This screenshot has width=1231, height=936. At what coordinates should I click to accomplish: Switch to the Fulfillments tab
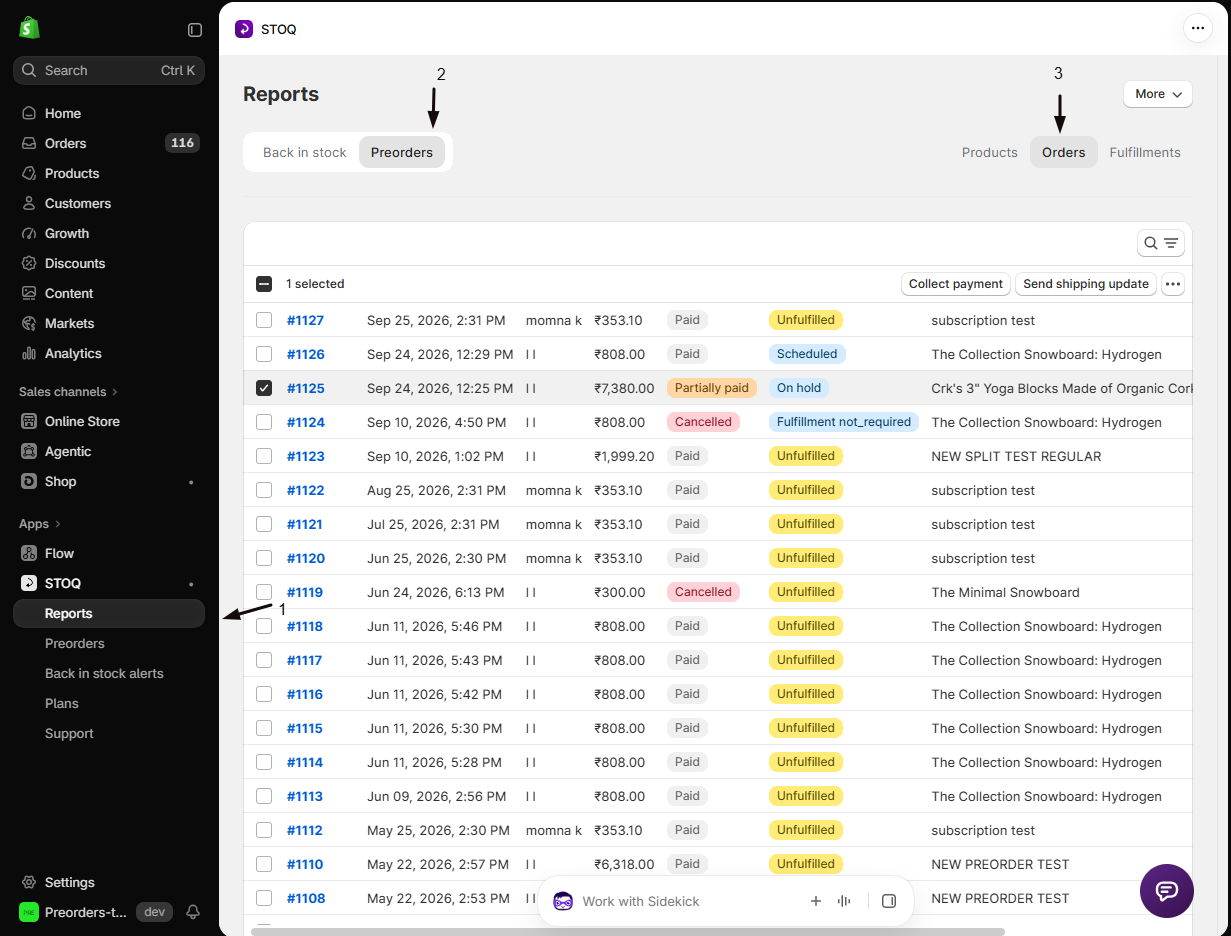1145,152
